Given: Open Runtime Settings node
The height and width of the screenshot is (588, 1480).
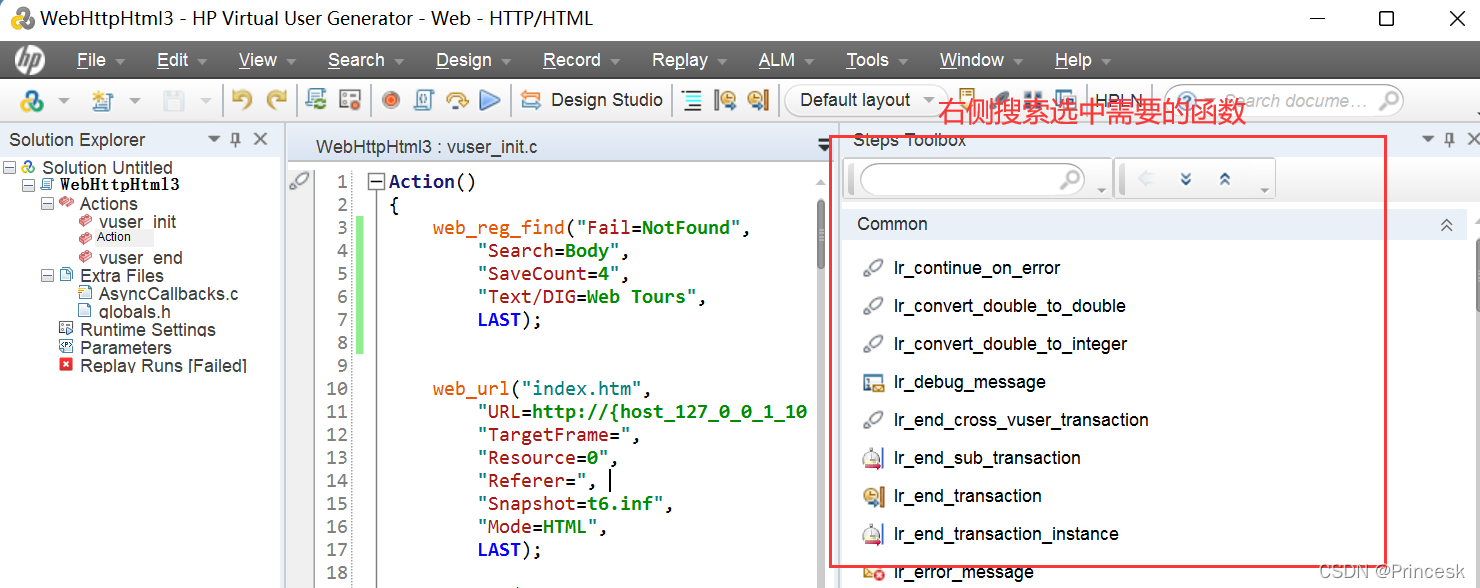Looking at the screenshot, I should [148, 329].
